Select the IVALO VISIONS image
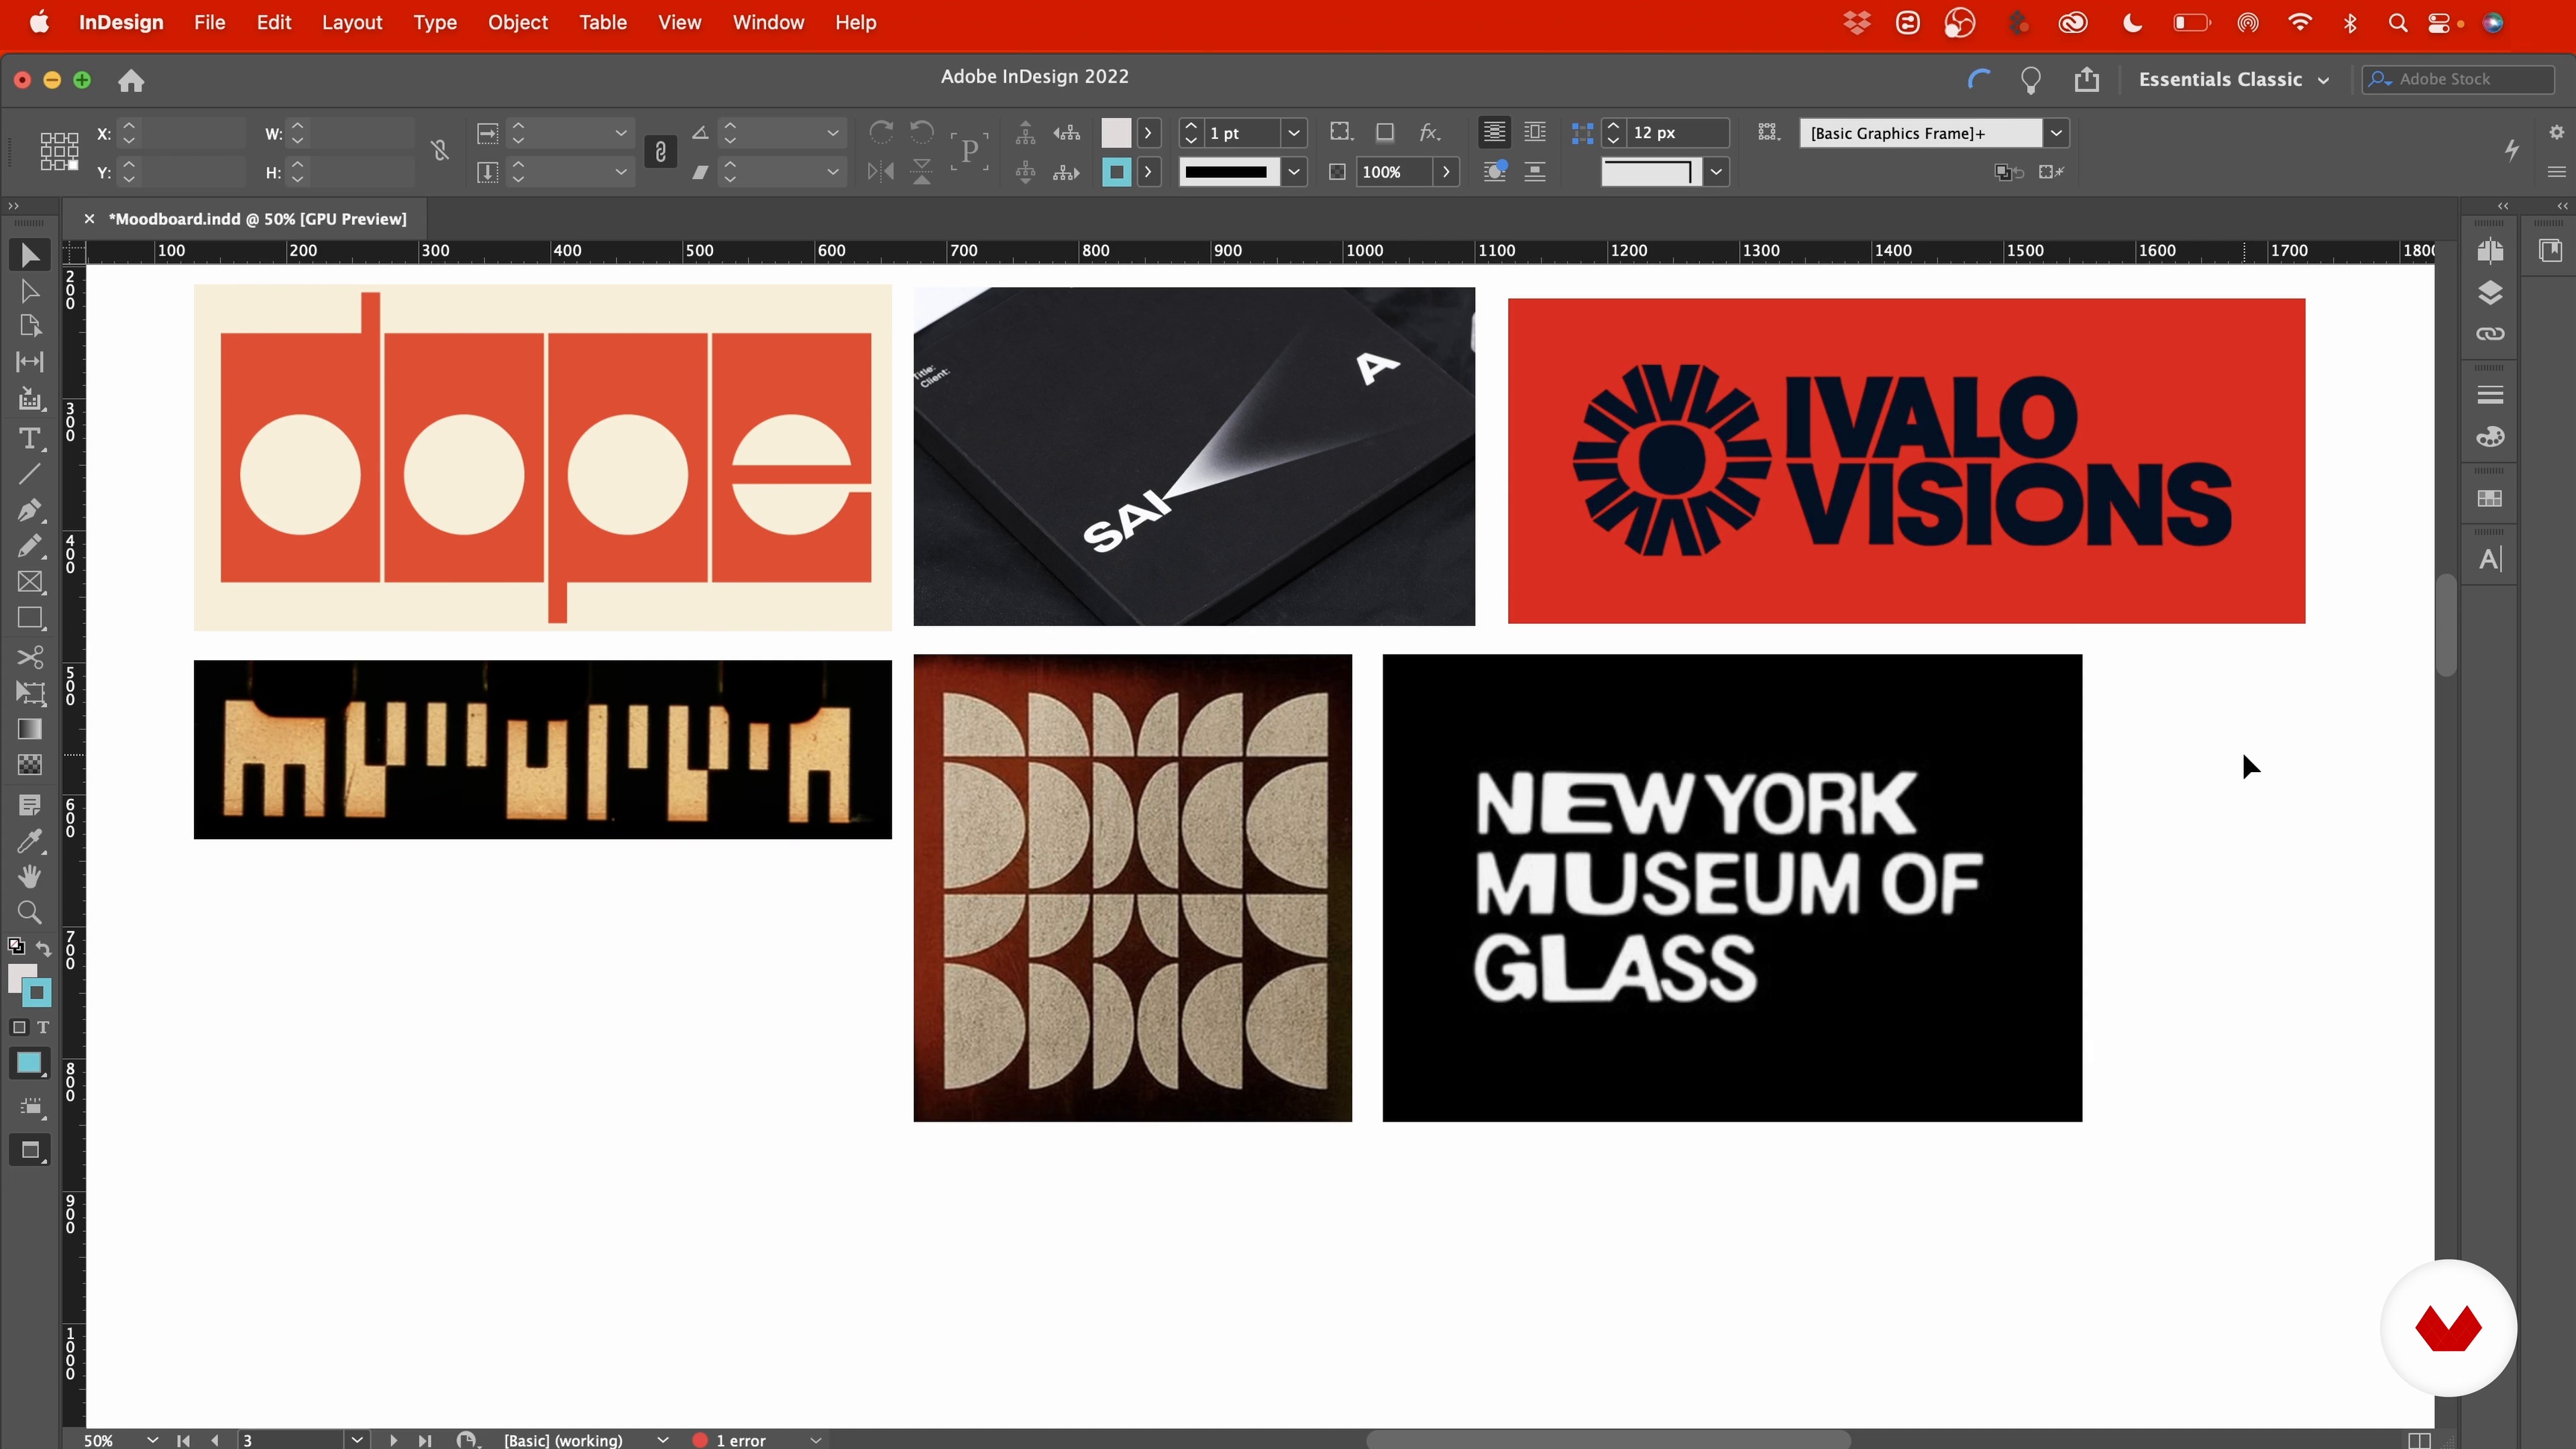The image size is (2576, 1449). pyautogui.click(x=1906, y=461)
